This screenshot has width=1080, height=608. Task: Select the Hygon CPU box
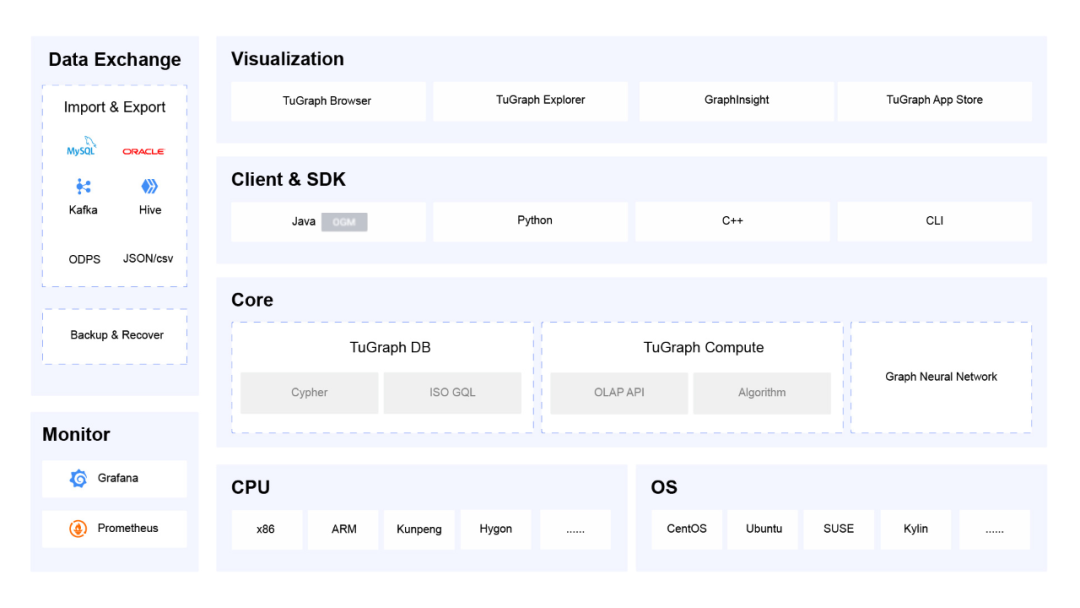click(x=495, y=530)
